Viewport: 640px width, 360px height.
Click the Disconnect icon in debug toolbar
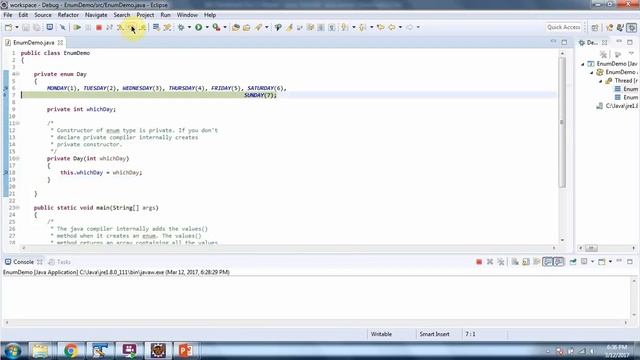point(109,27)
